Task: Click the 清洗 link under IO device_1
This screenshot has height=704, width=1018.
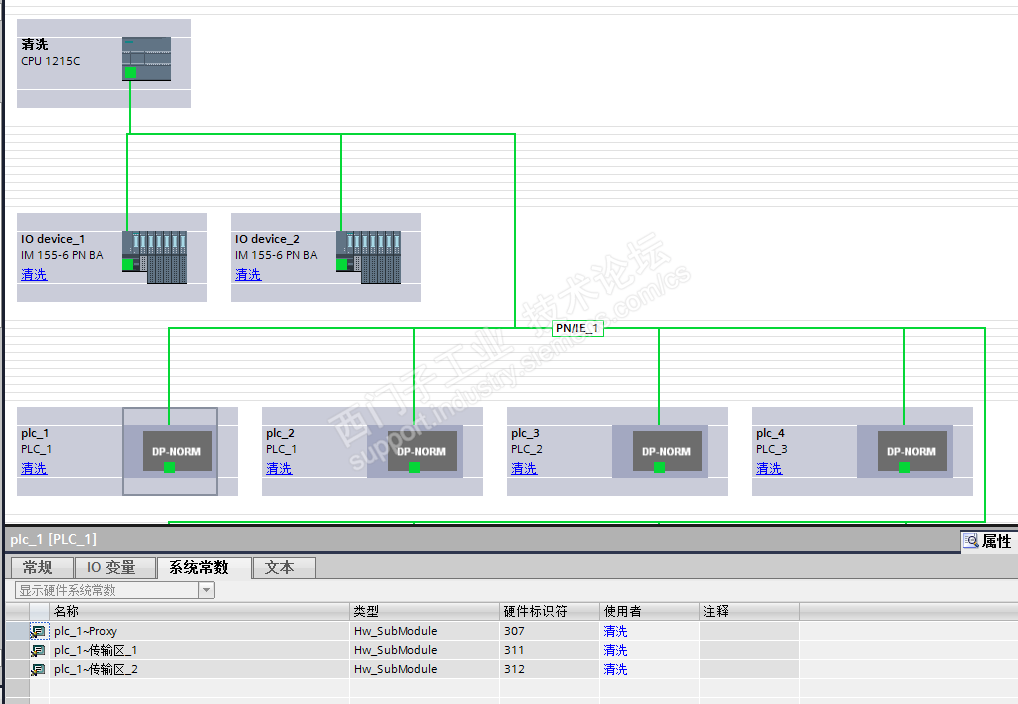Action: pyautogui.click(x=34, y=275)
